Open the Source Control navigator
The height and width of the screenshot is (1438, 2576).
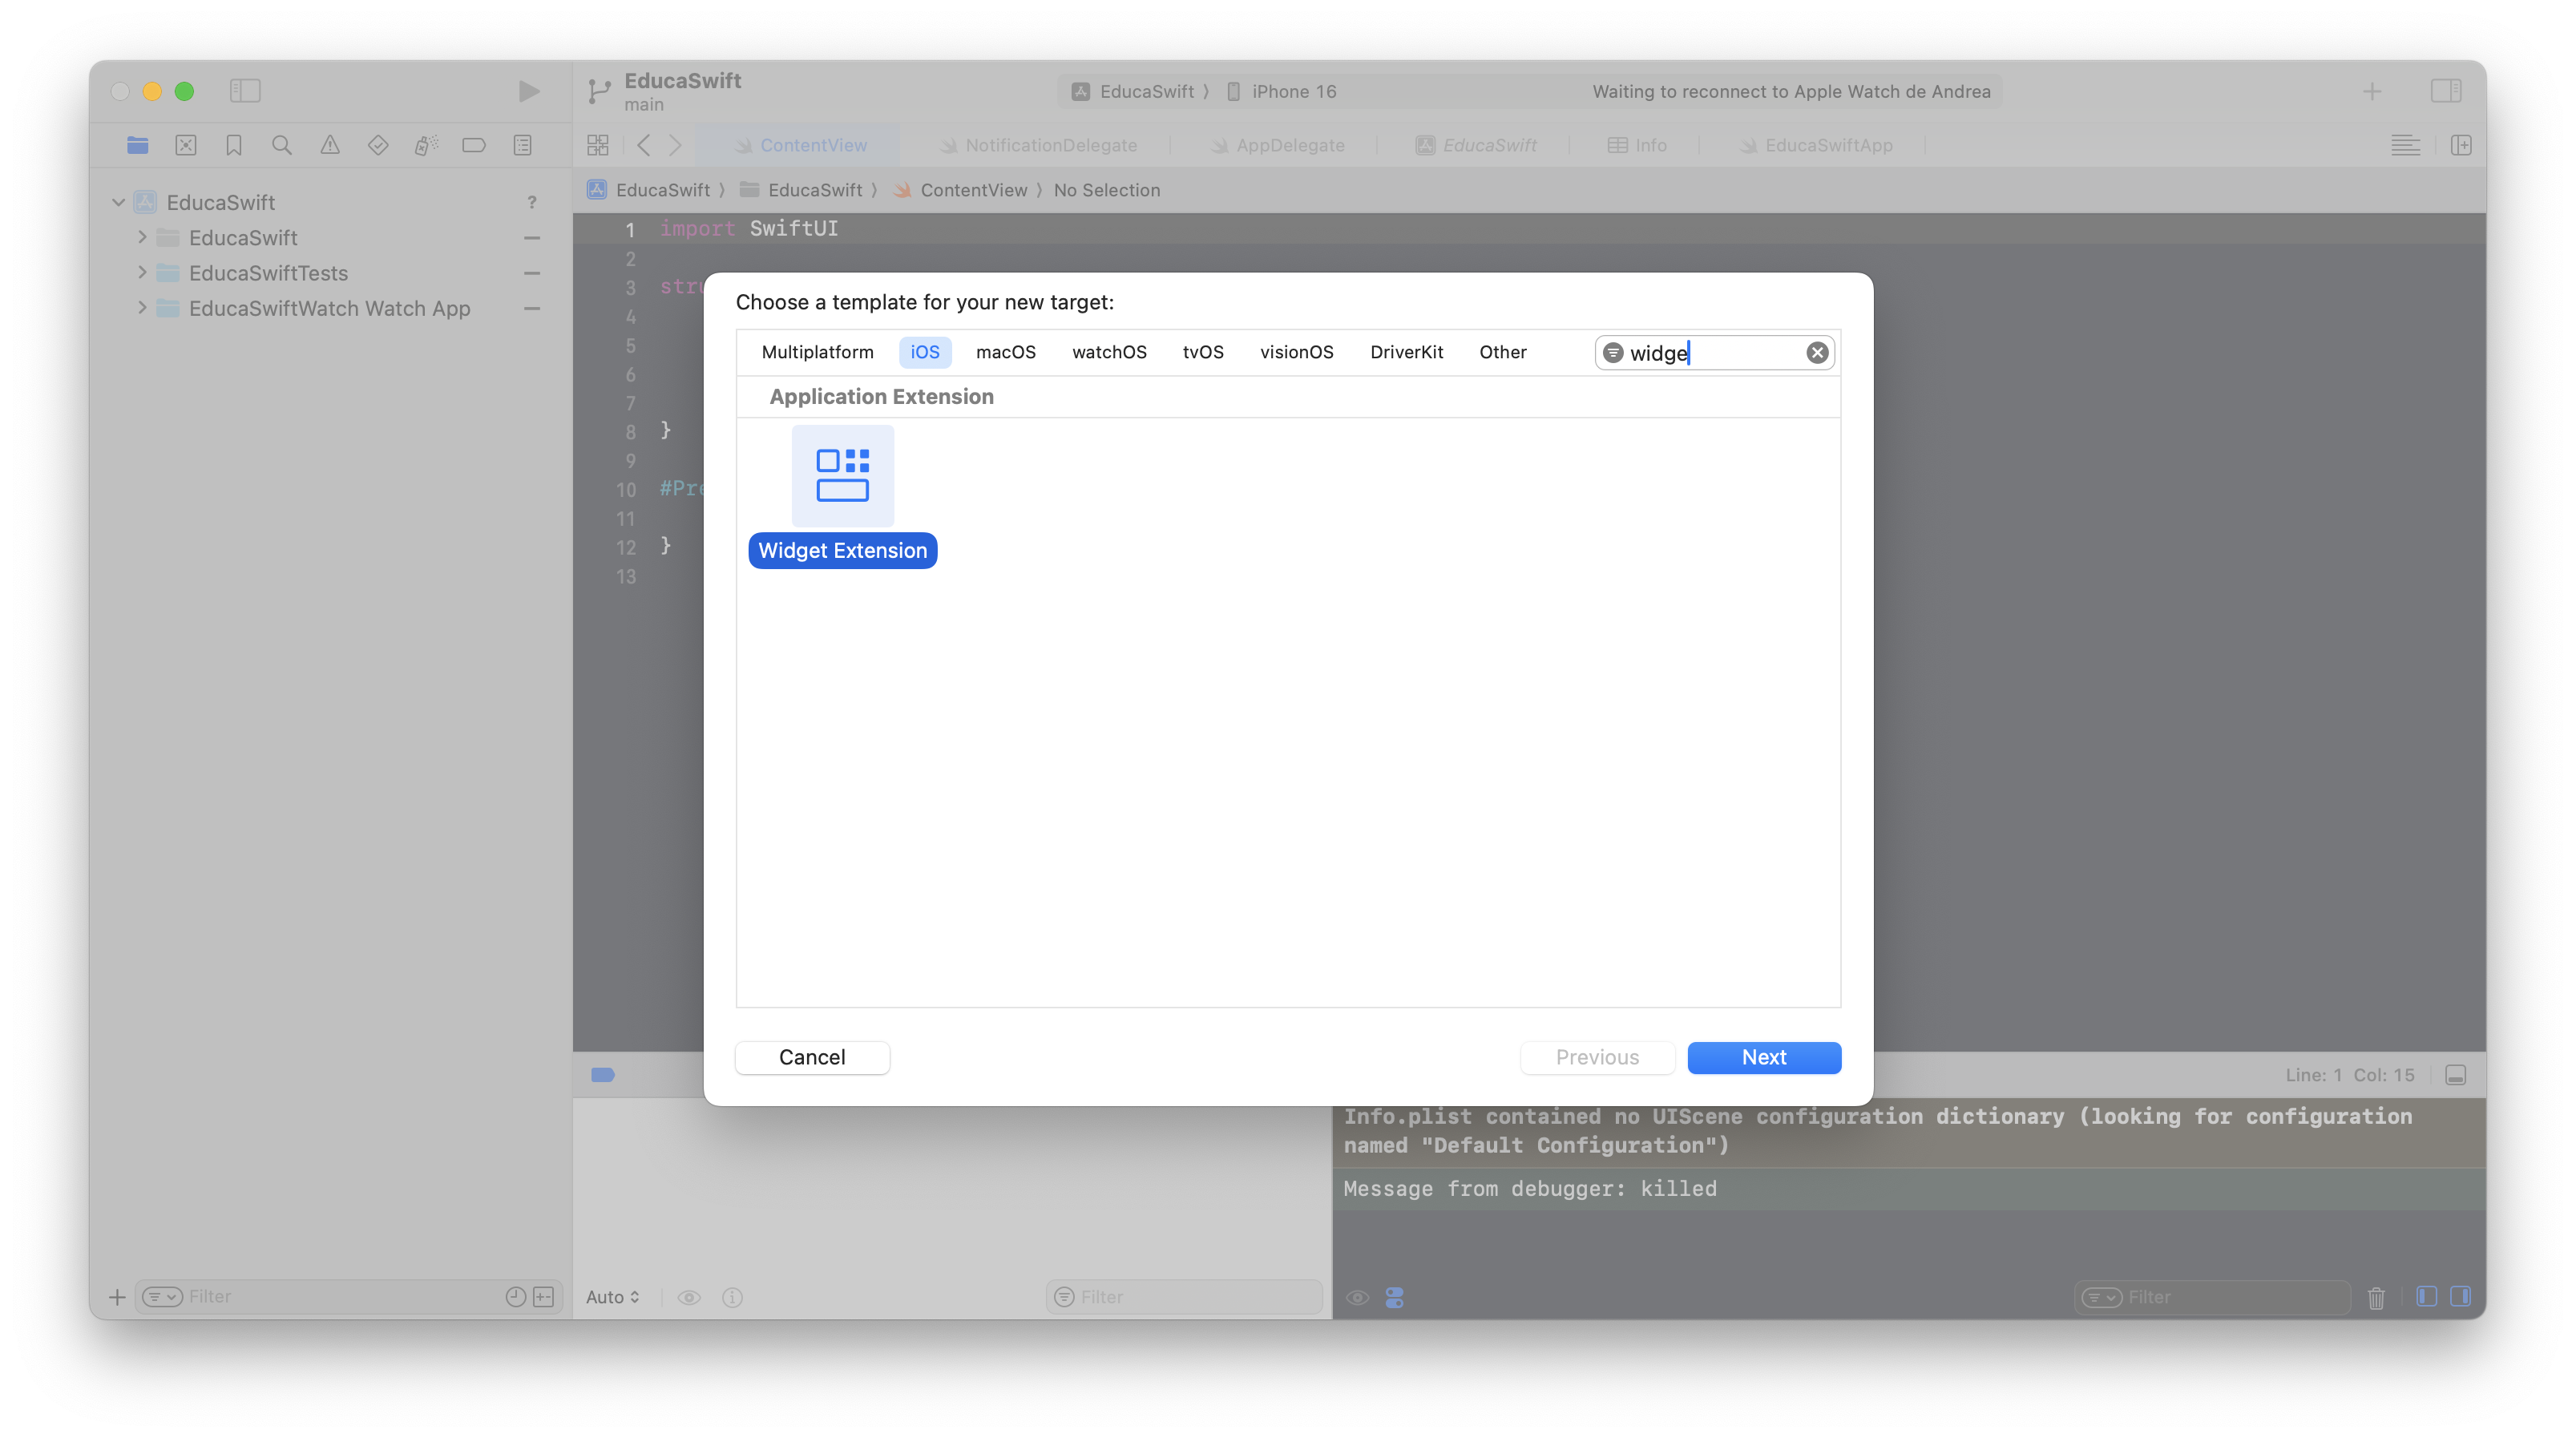pyautogui.click(x=186, y=146)
